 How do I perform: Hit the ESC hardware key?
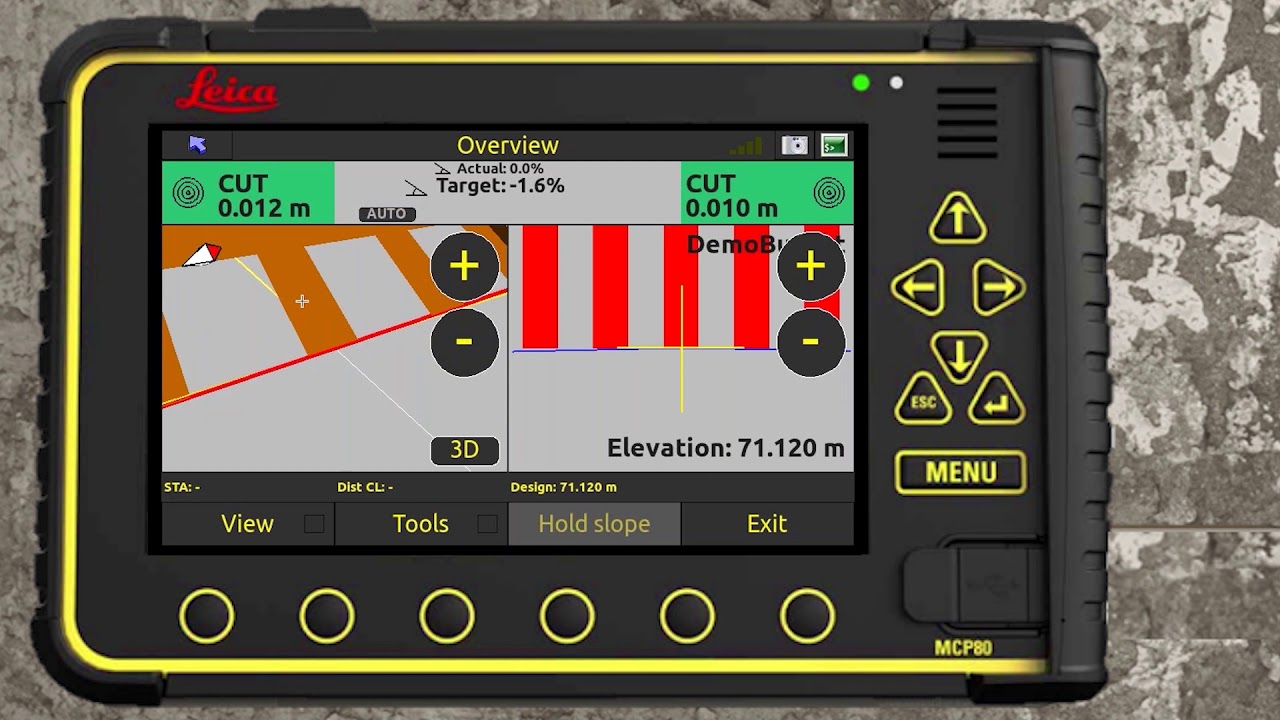923,399
